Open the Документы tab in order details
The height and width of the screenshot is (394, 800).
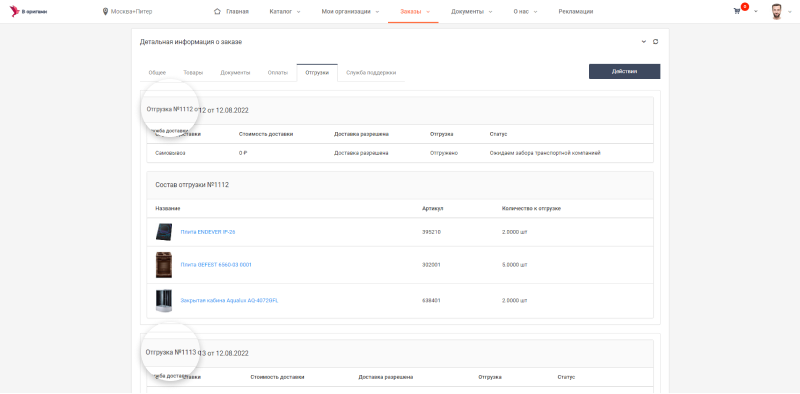(235, 72)
